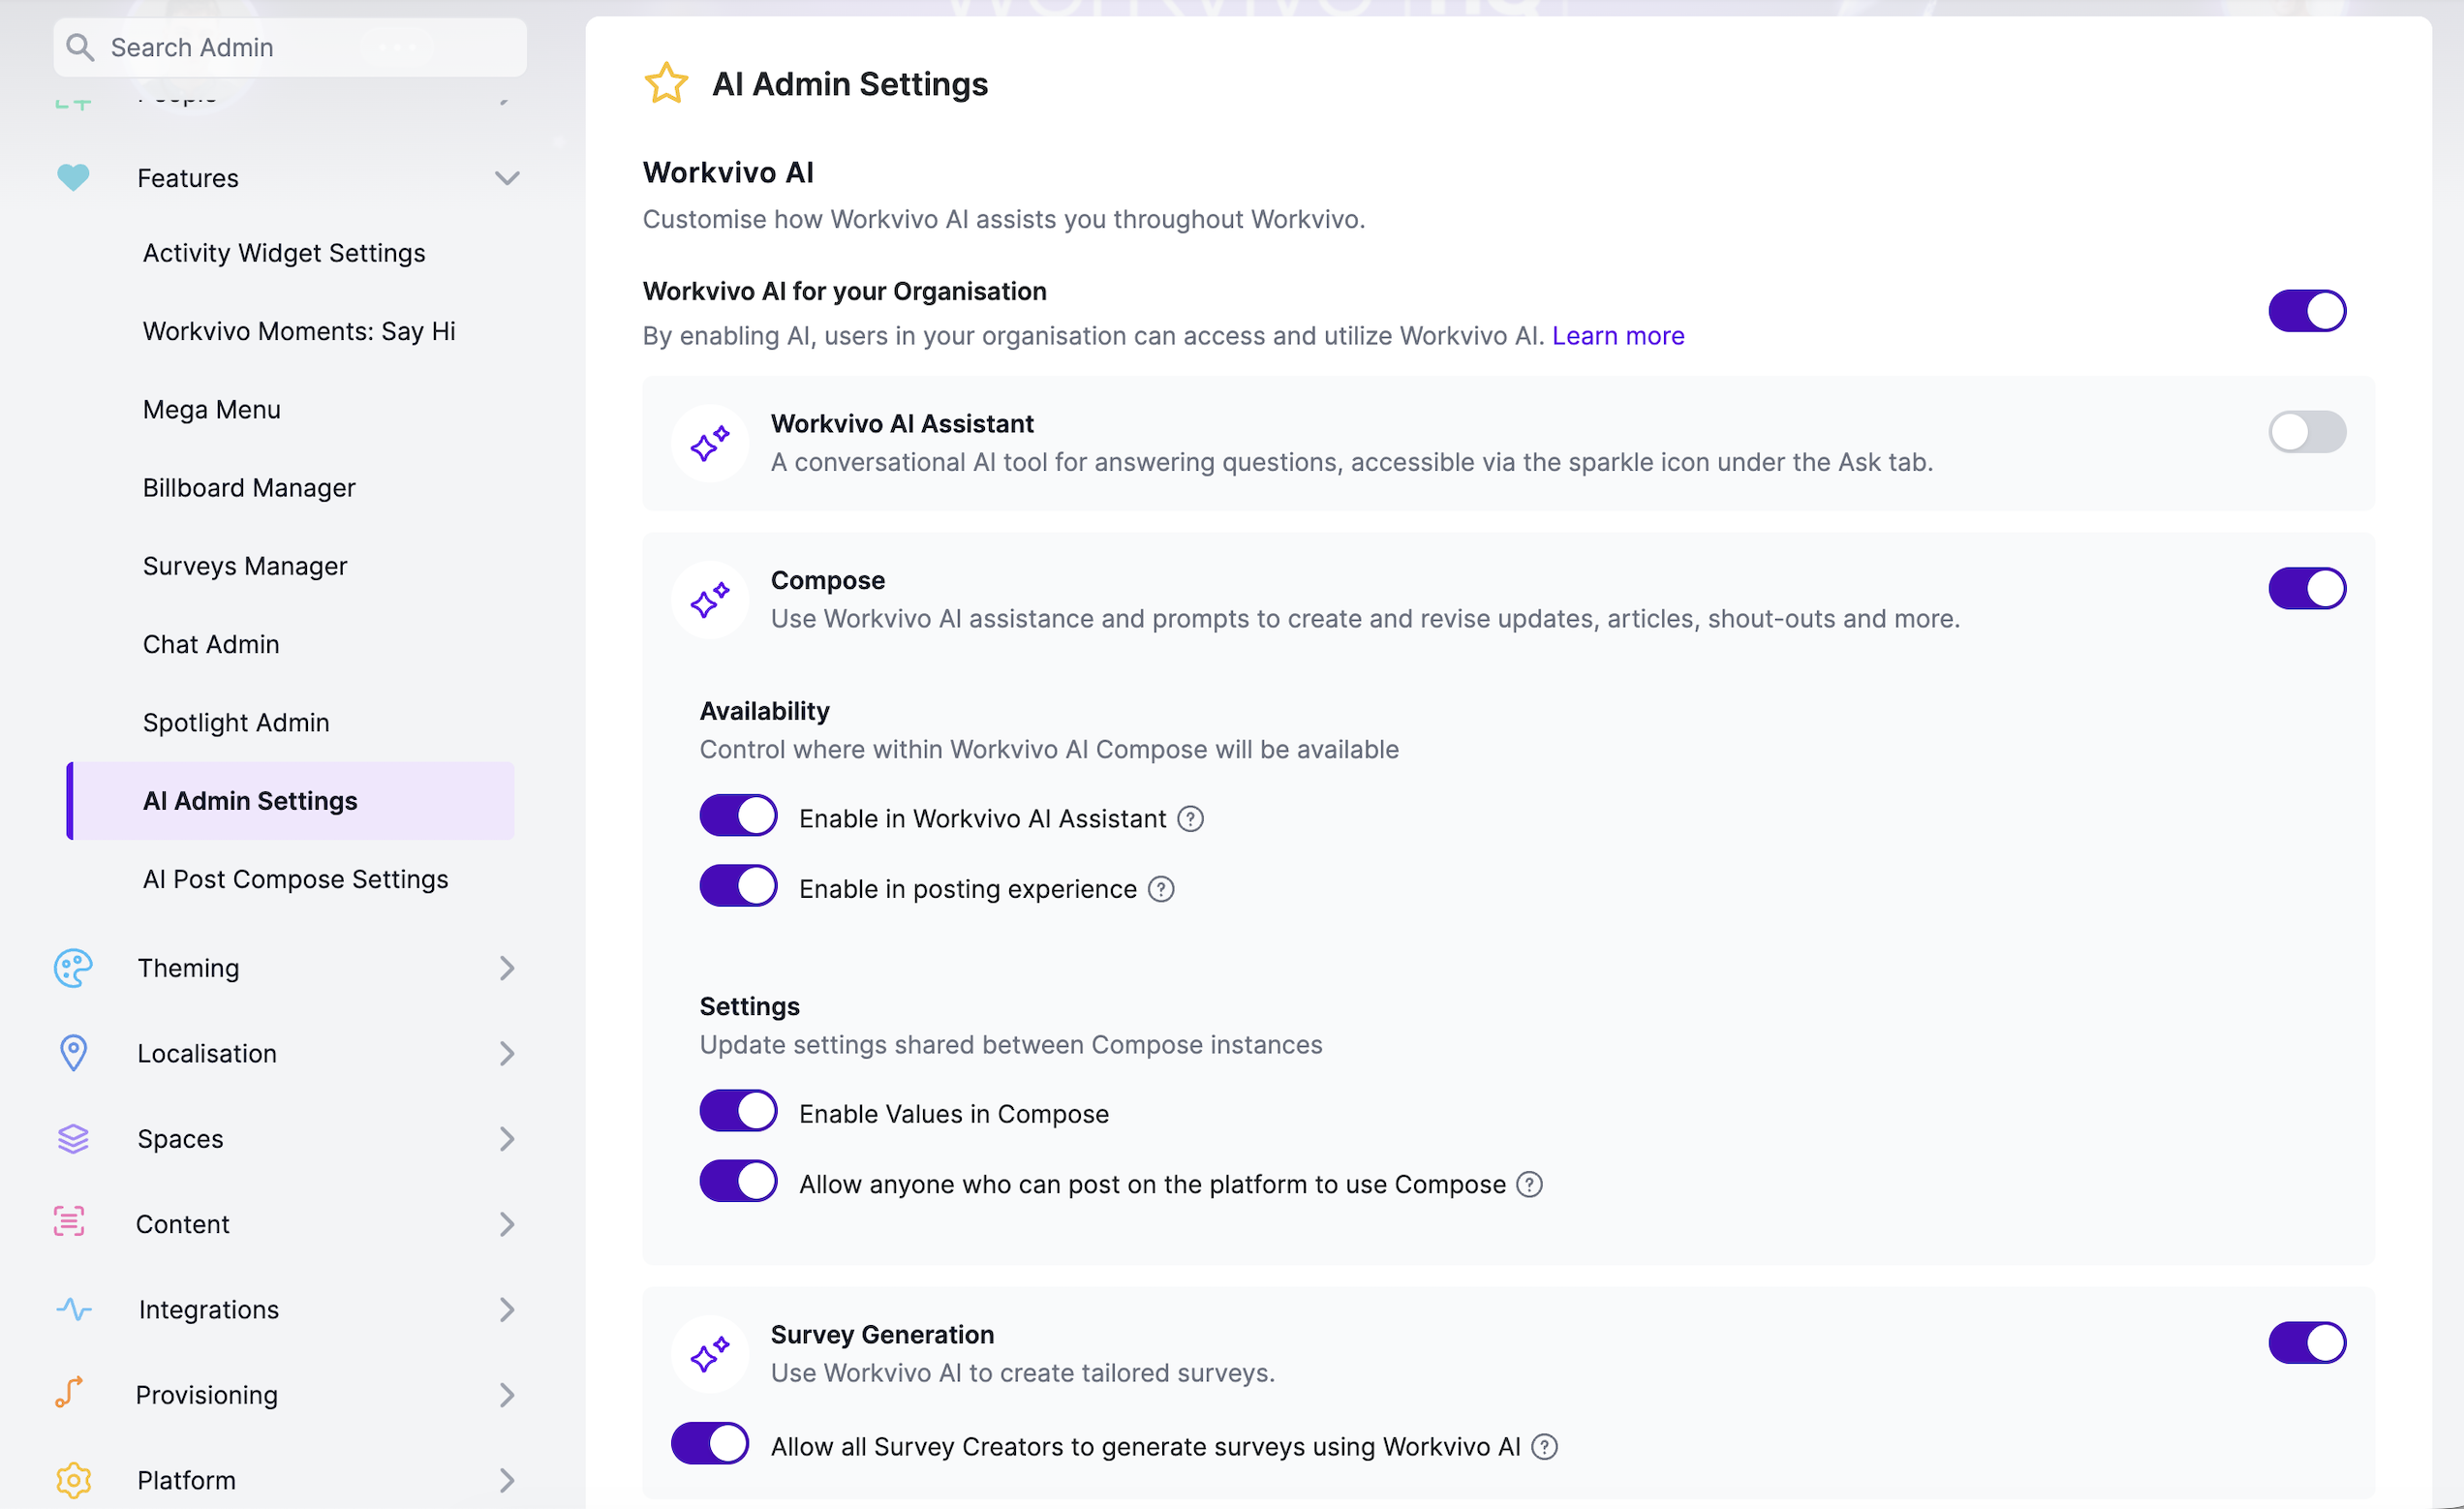Screen dimensions: 2464x1509
Task: Disable Enable Values in Compose switch
Action: pos(738,1111)
